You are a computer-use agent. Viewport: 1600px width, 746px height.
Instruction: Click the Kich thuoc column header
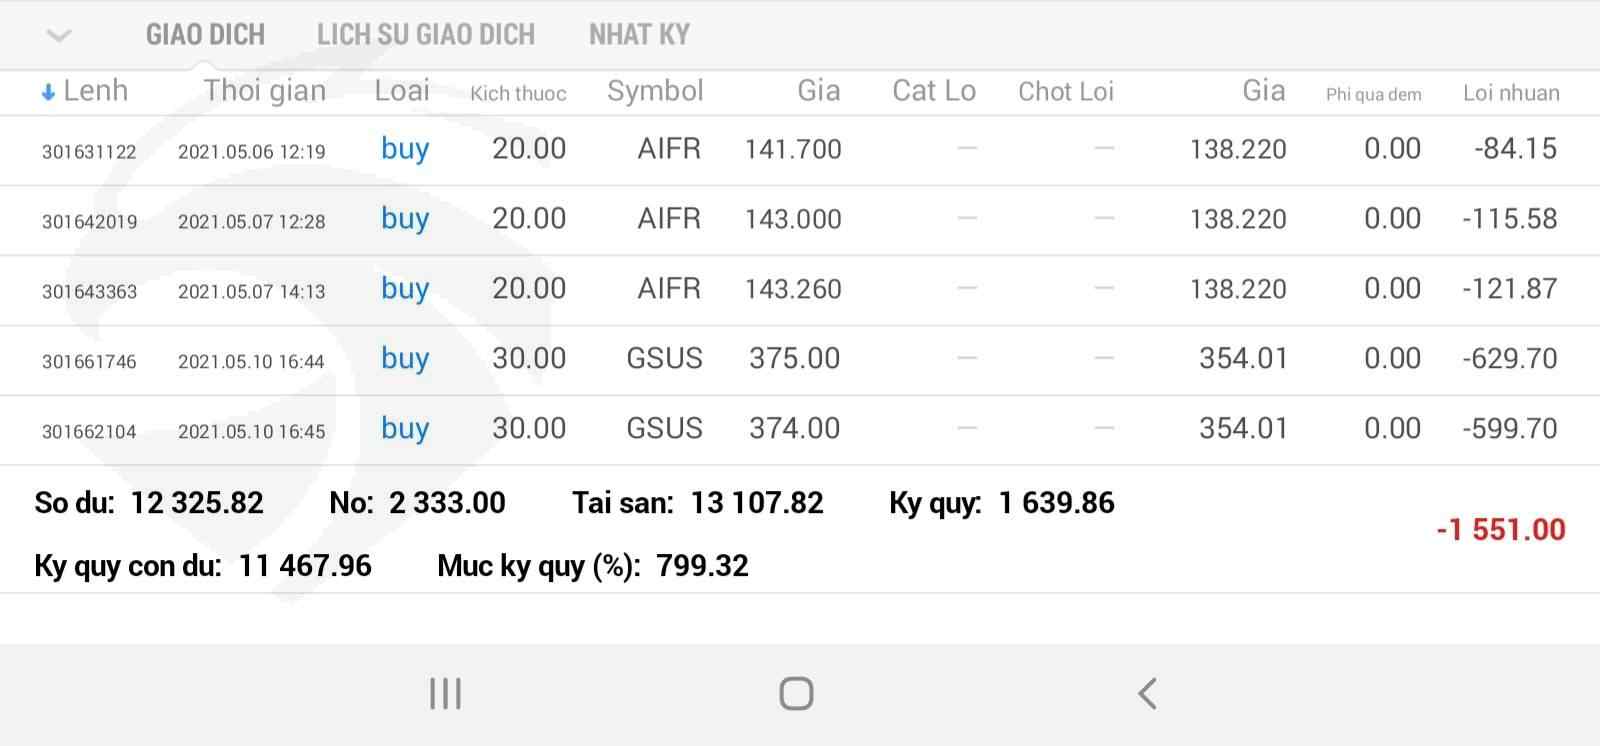click(518, 94)
